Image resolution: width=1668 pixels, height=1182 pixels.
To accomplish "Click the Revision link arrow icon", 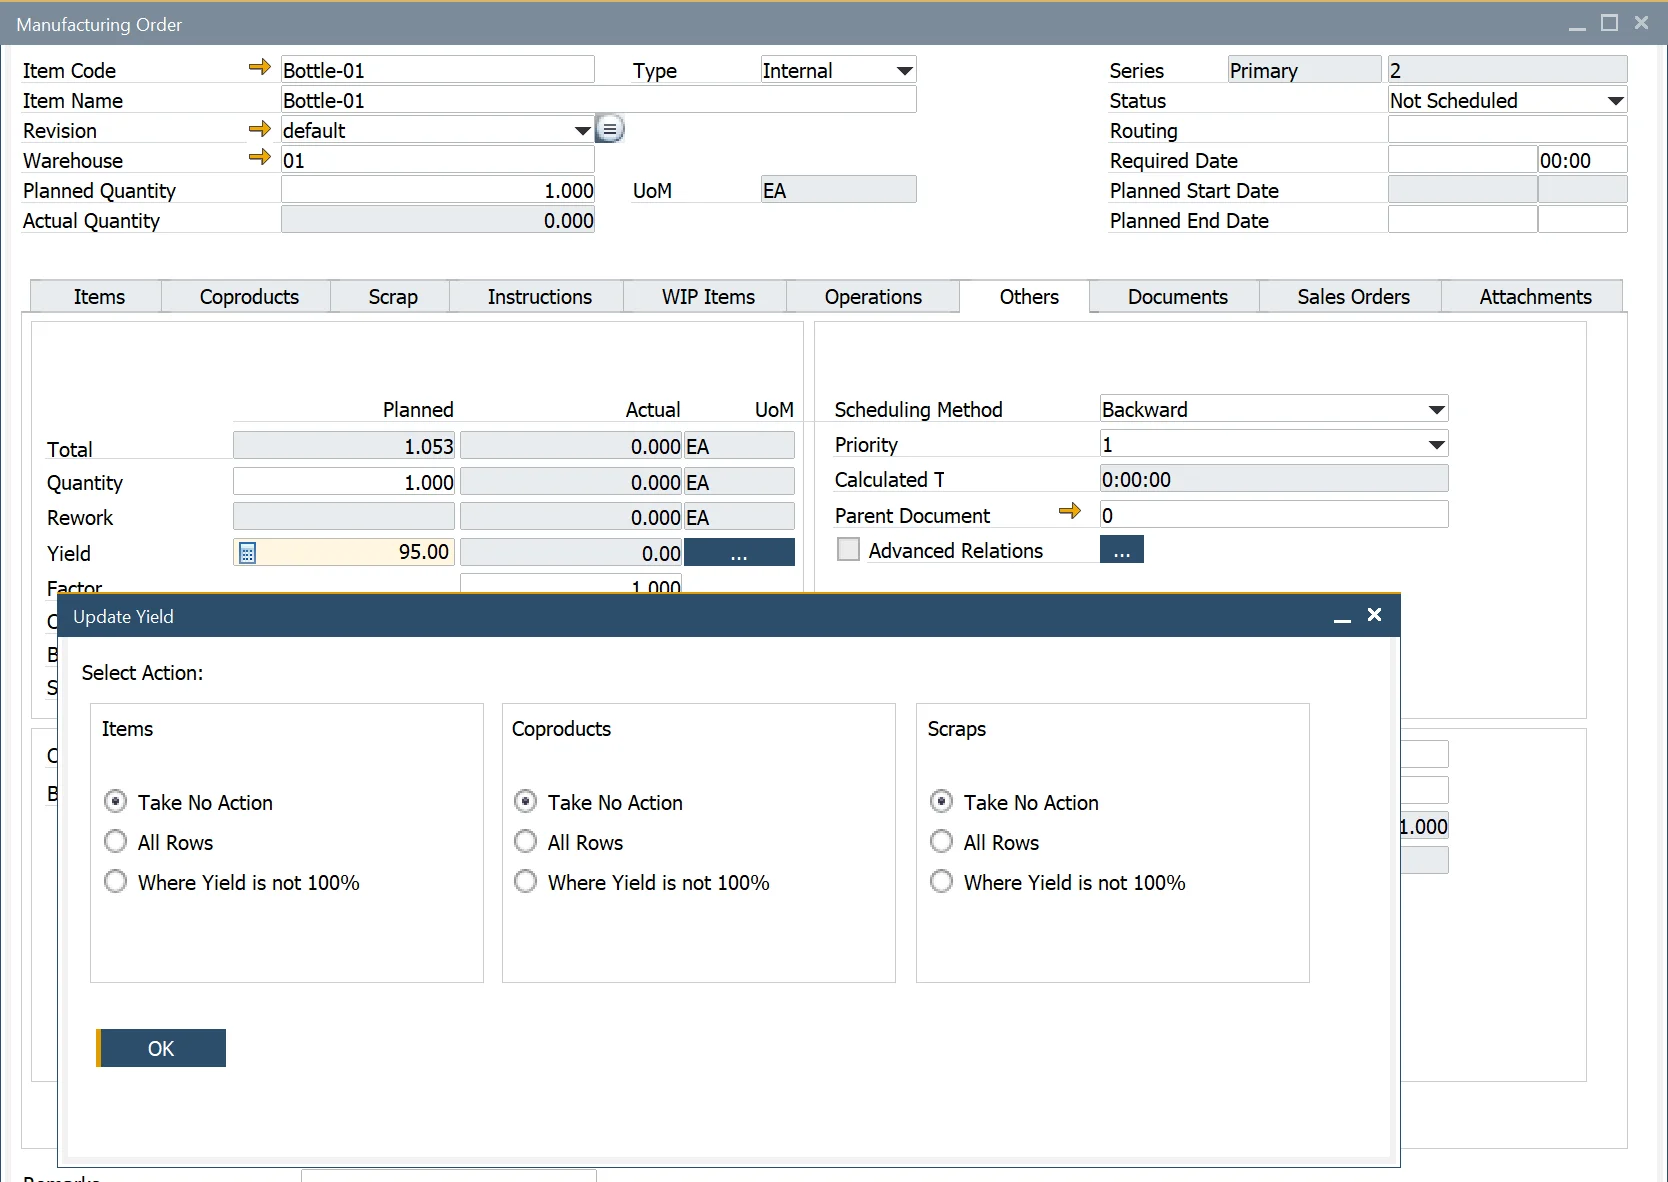I will pyautogui.click(x=259, y=129).
